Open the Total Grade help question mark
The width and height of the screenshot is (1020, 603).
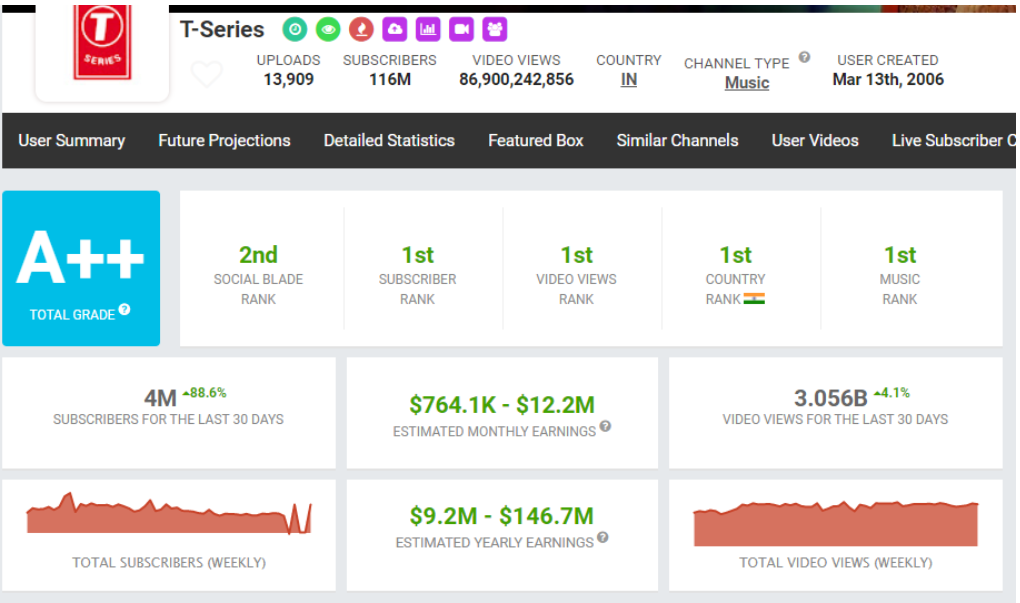coord(124,310)
